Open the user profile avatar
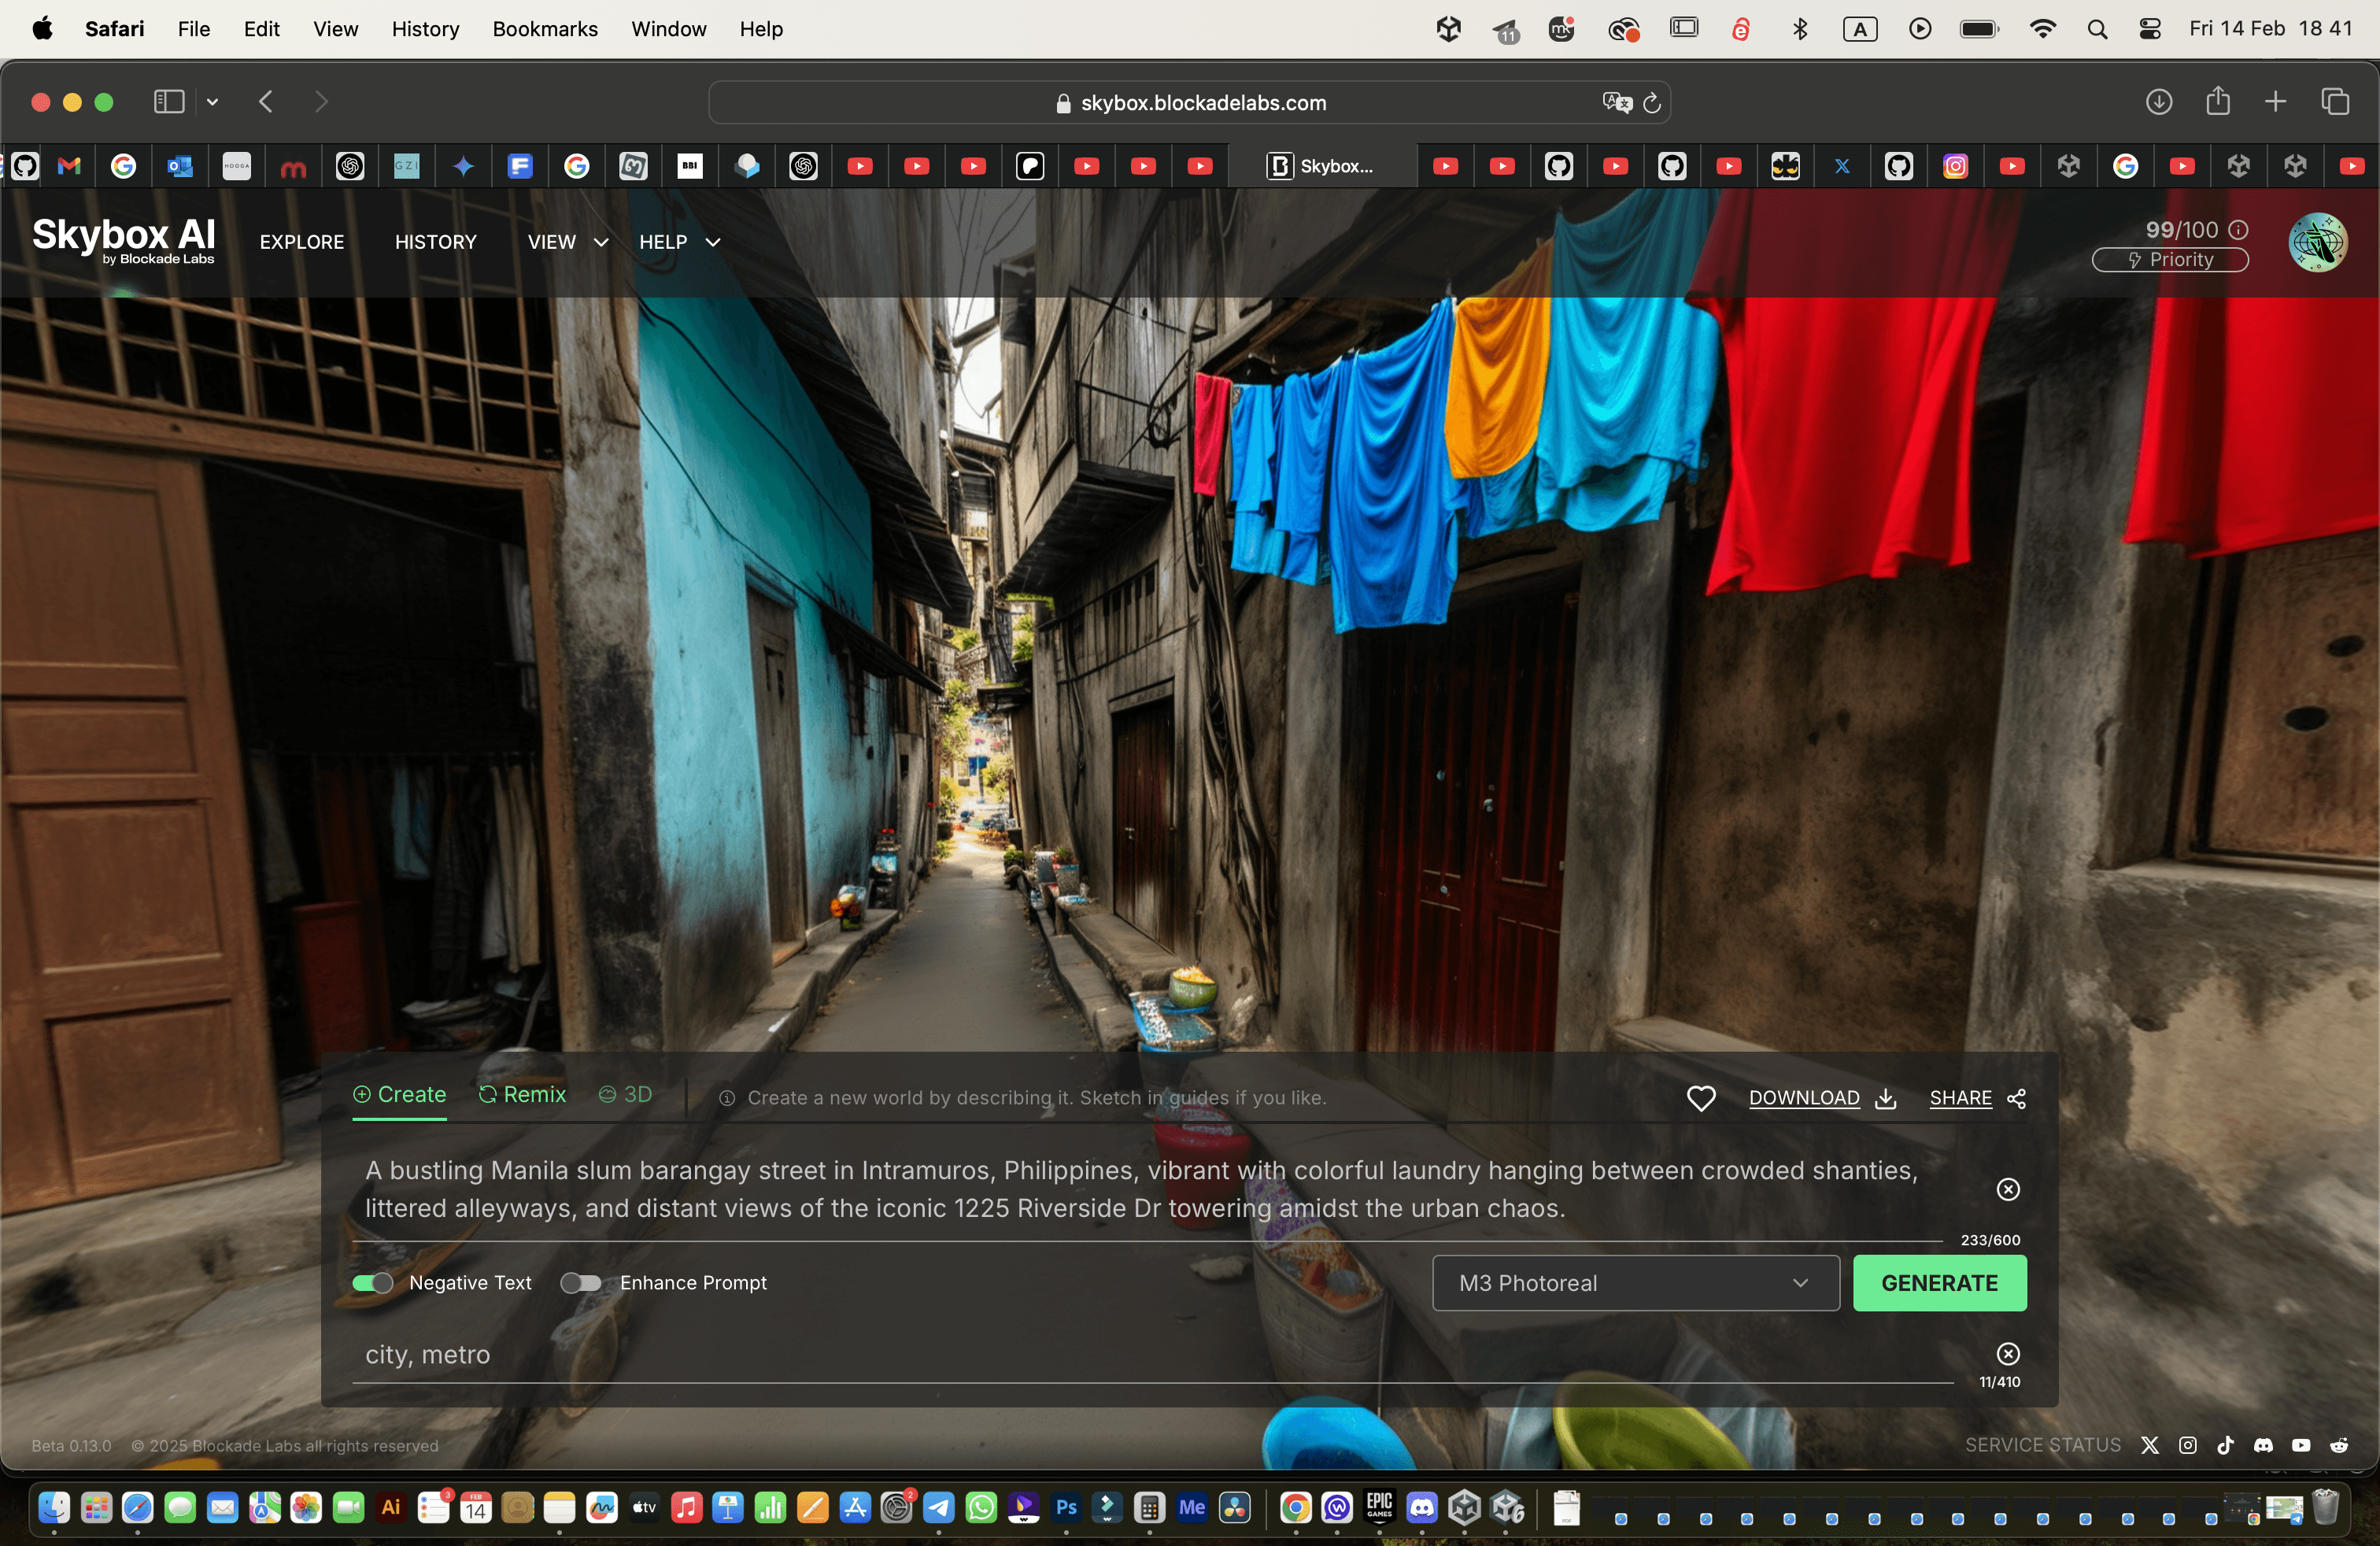The image size is (2380, 1546). pyautogui.click(x=2318, y=242)
